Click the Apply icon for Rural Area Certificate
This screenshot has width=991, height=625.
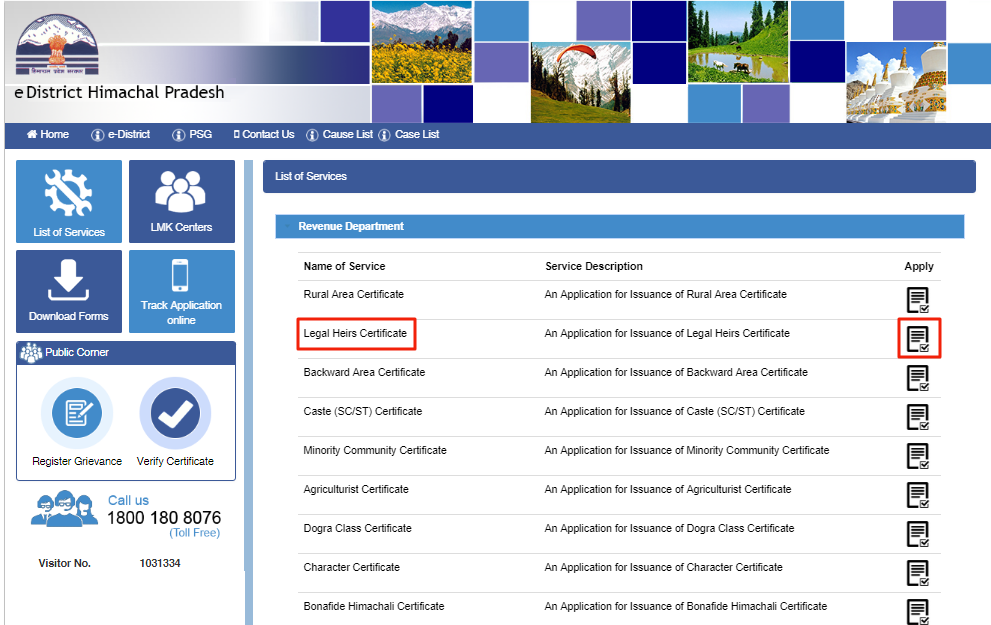click(918, 300)
